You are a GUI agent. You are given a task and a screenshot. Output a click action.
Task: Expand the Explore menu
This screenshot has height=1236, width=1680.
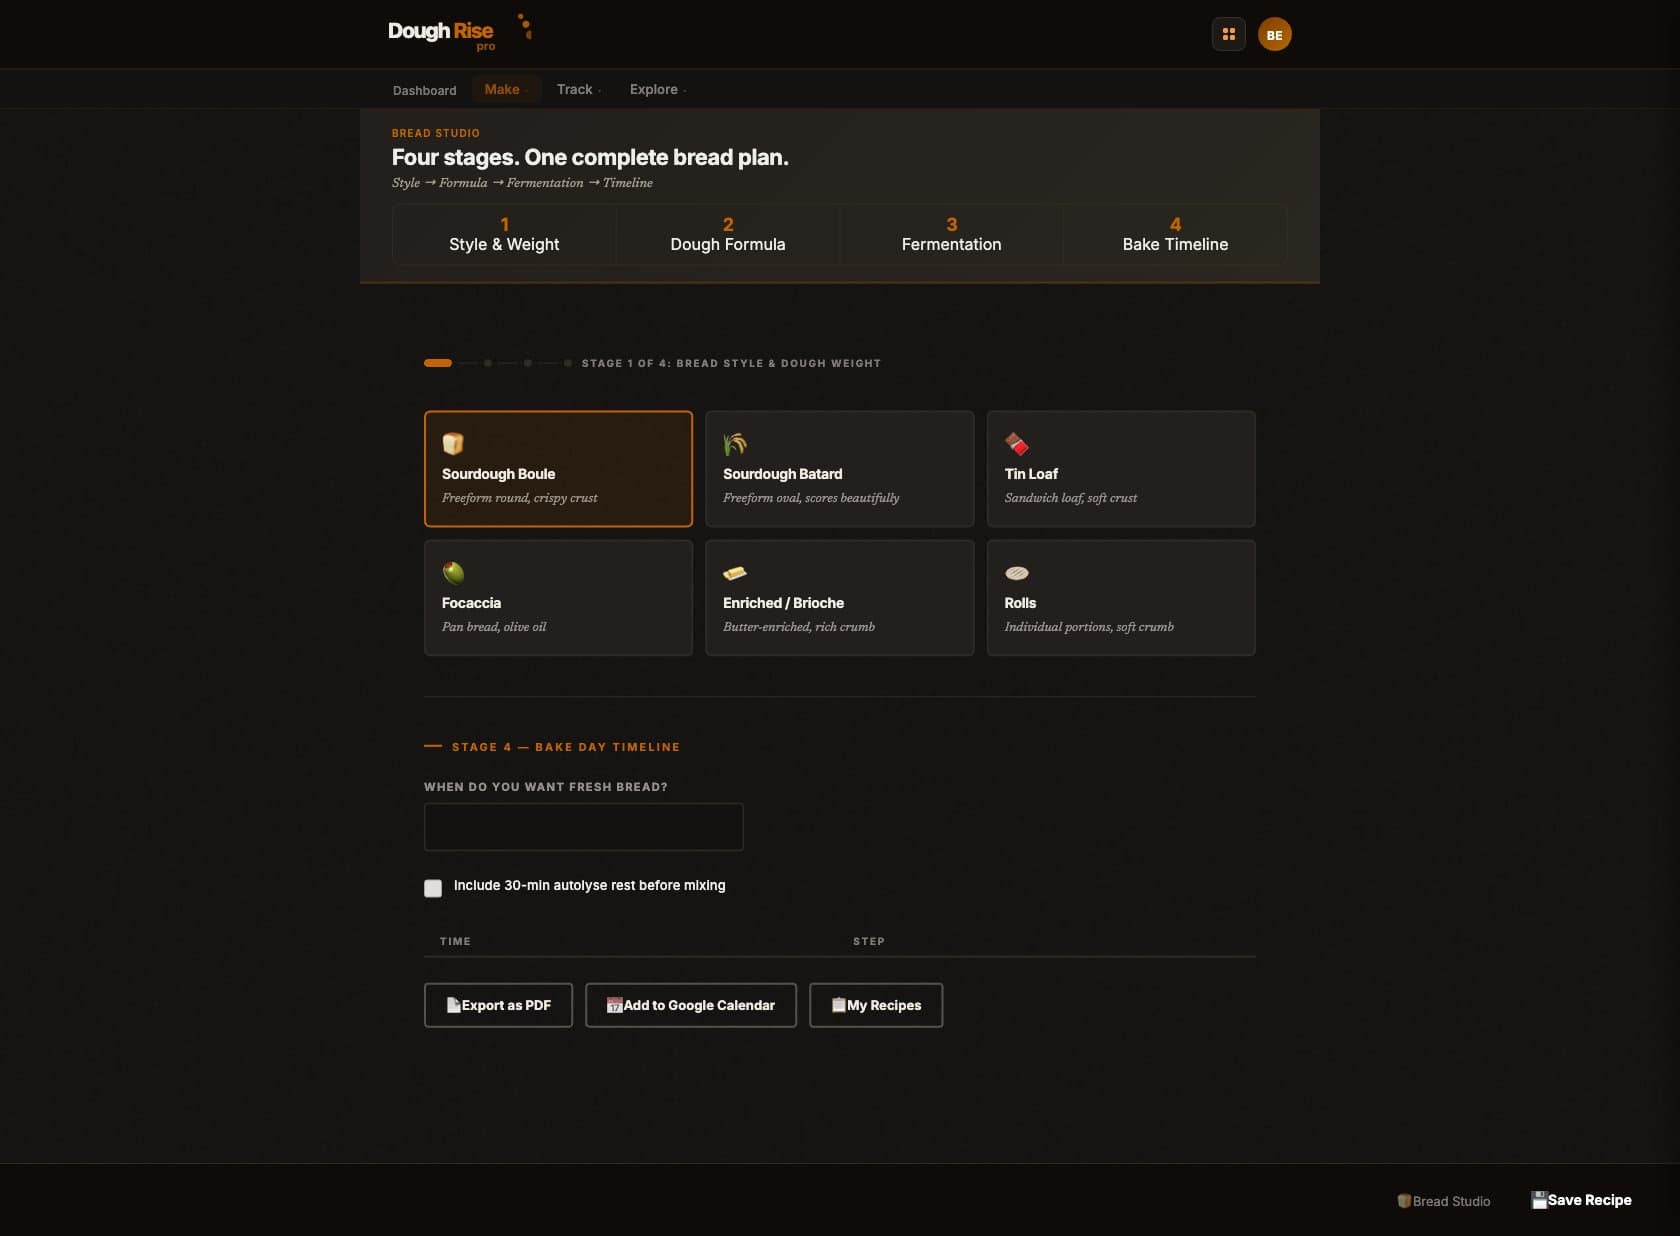[x=658, y=89]
